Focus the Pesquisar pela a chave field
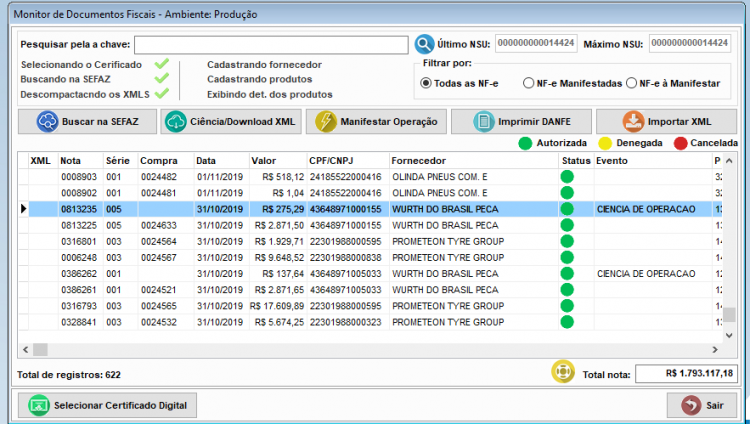 tap(271, 45)
